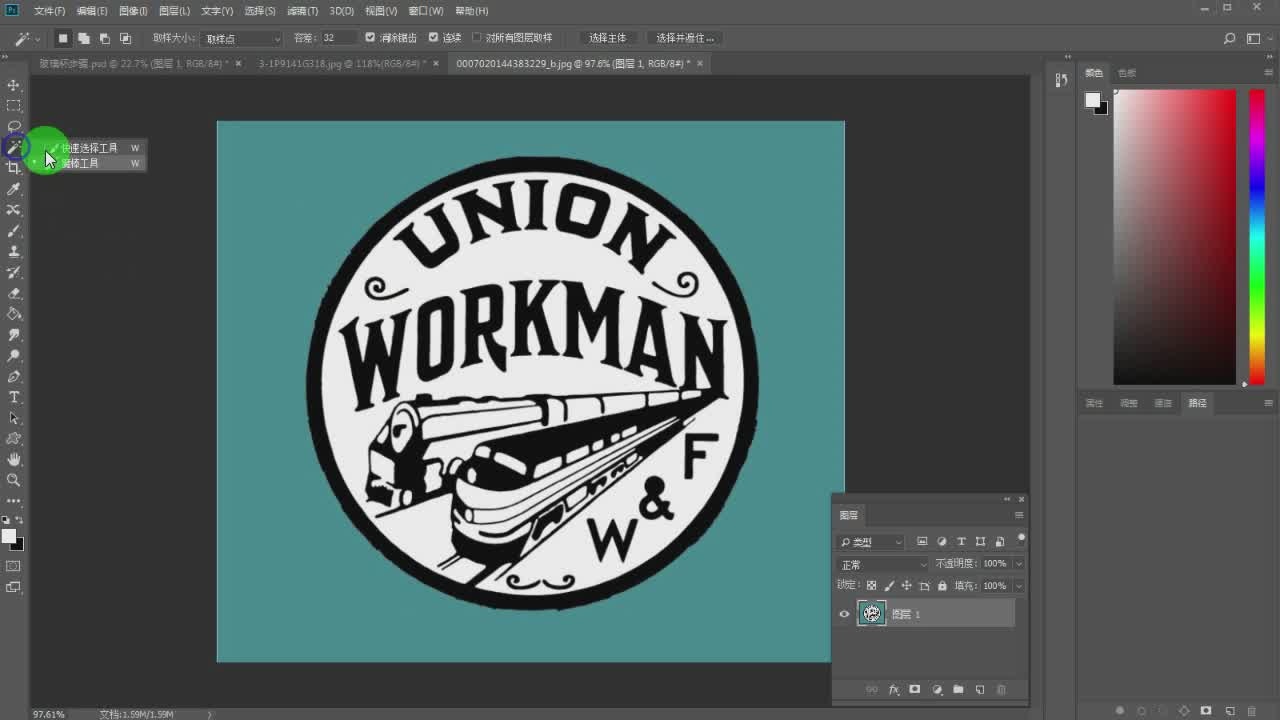Click New Selection mode icon
The image size is (1280, 720).
(62, 38)
